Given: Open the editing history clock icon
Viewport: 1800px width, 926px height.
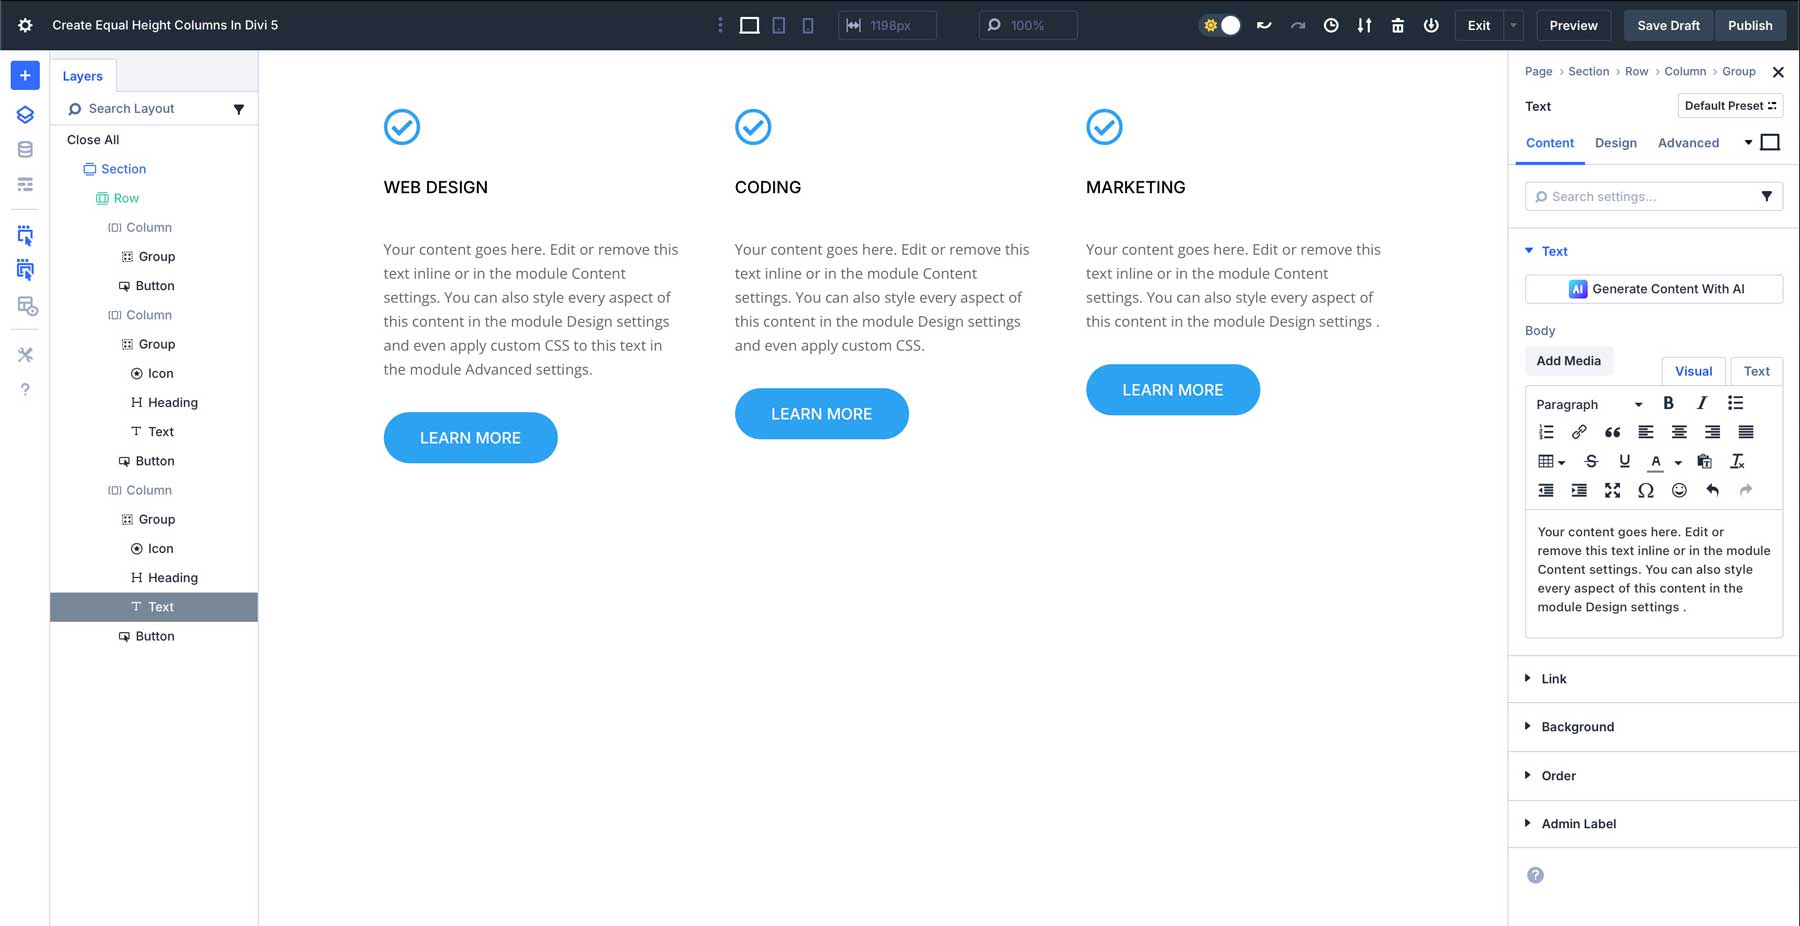Looking at the screenshot, I should click(1331, 25).
